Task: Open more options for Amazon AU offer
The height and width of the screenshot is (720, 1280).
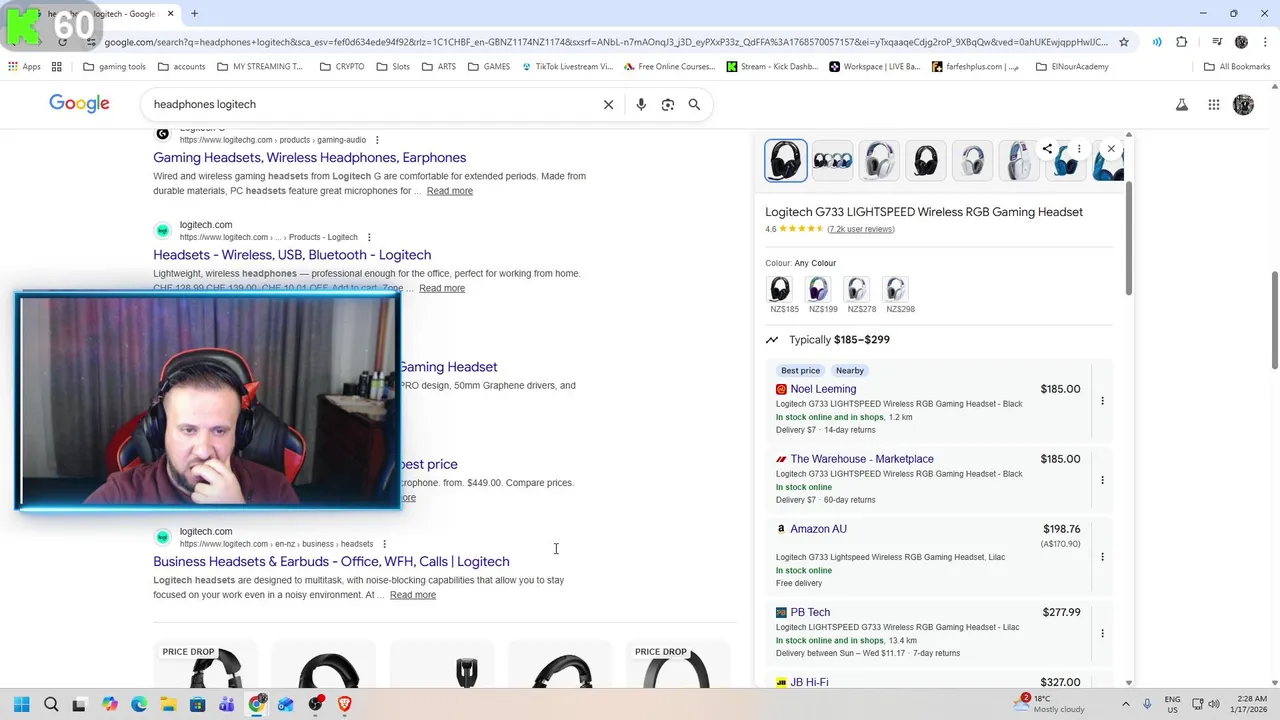Action: click(1102, 557)
